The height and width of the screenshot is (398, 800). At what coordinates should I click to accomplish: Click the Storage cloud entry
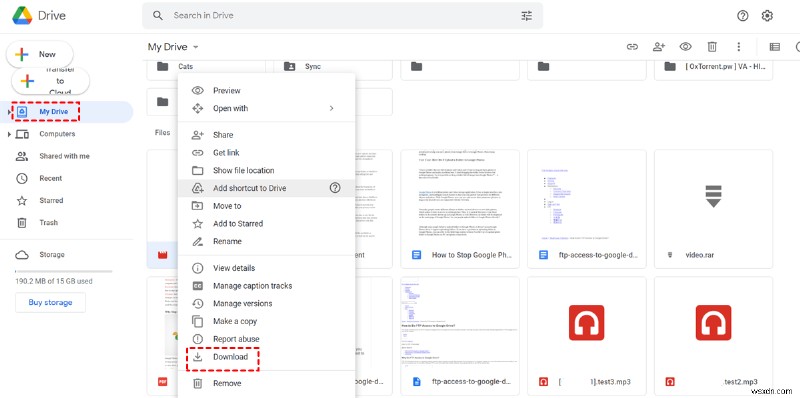pos(52,255)
